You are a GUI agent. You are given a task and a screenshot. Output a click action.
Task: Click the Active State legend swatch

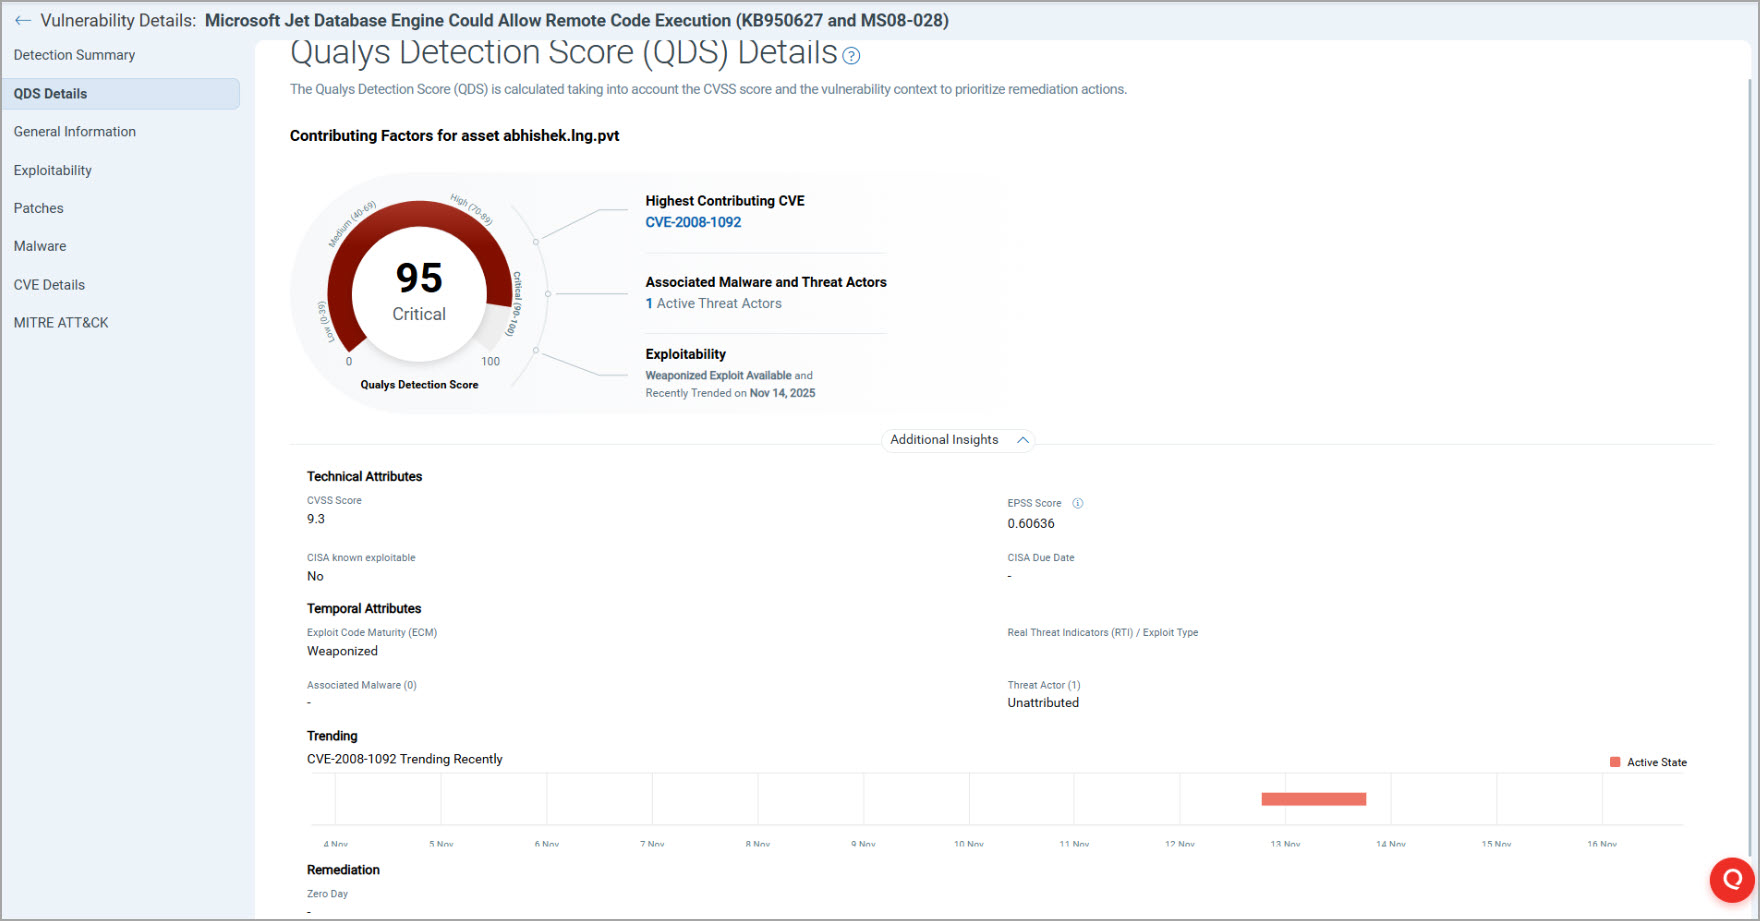pos(1615,762)
